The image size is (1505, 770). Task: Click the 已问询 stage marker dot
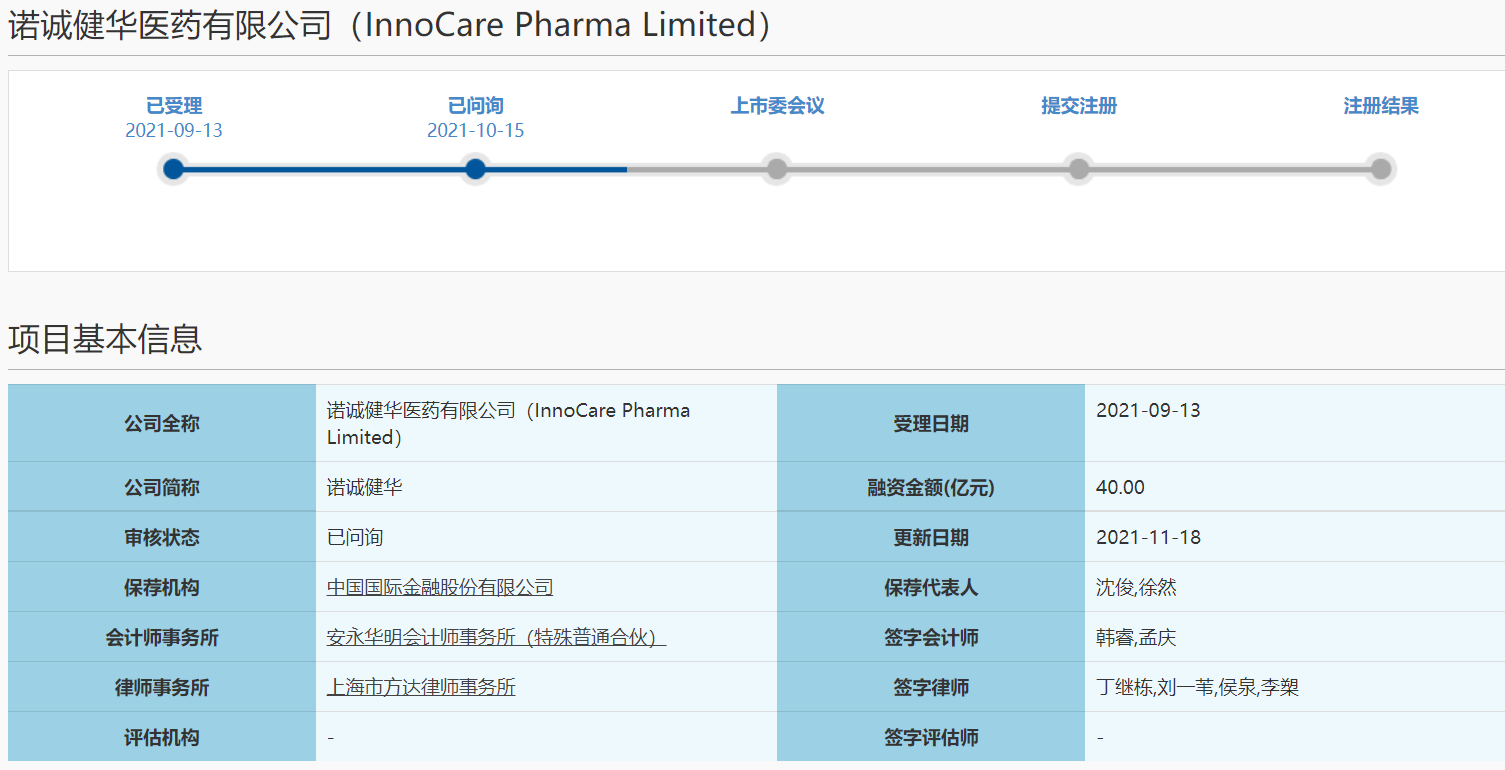(476, 169)
